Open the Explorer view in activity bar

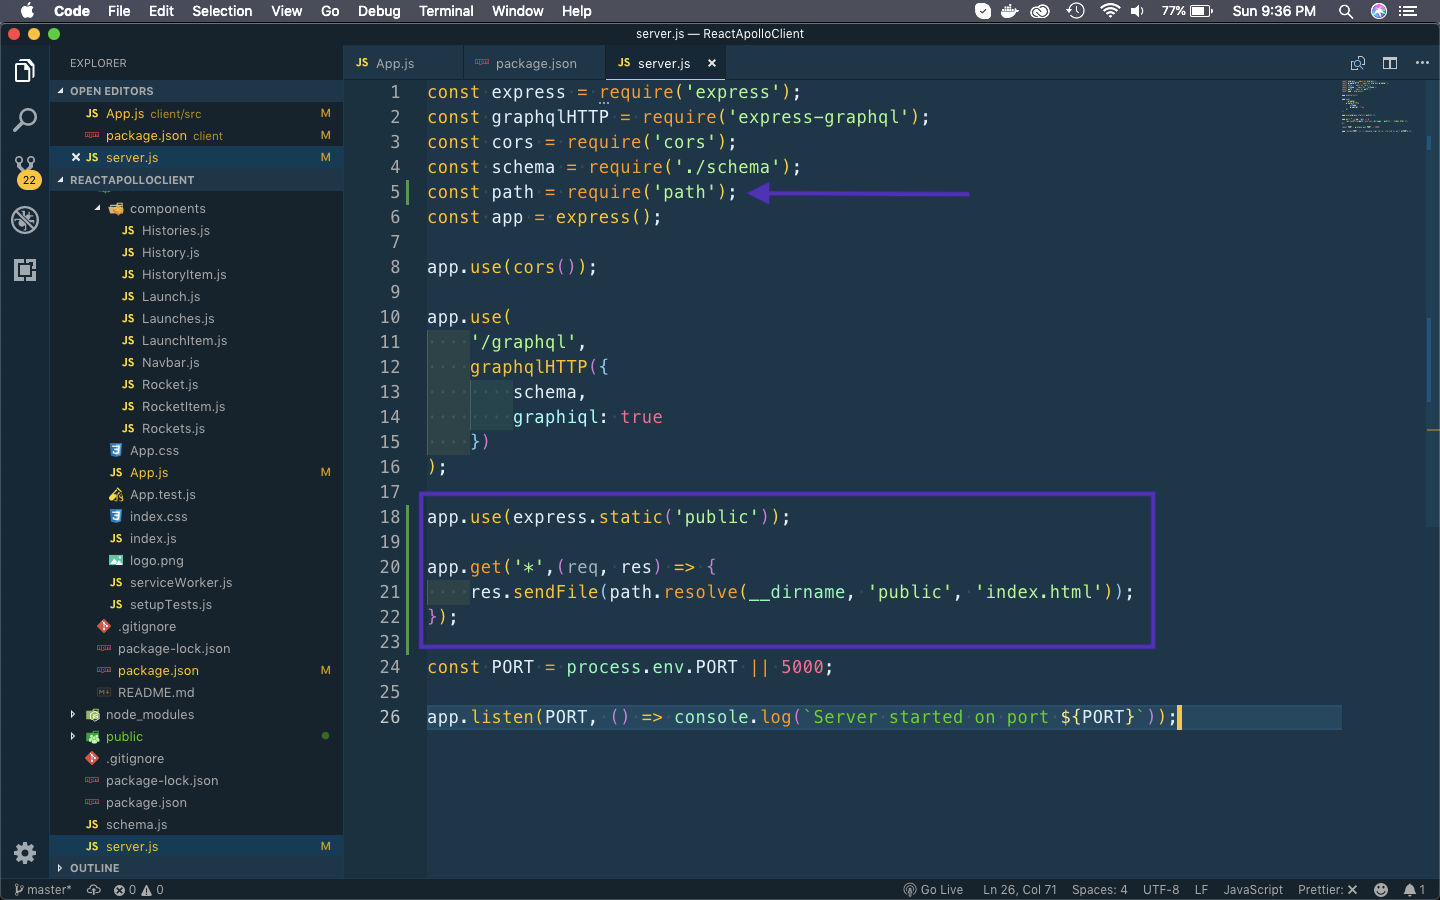[x=25, y=71]
